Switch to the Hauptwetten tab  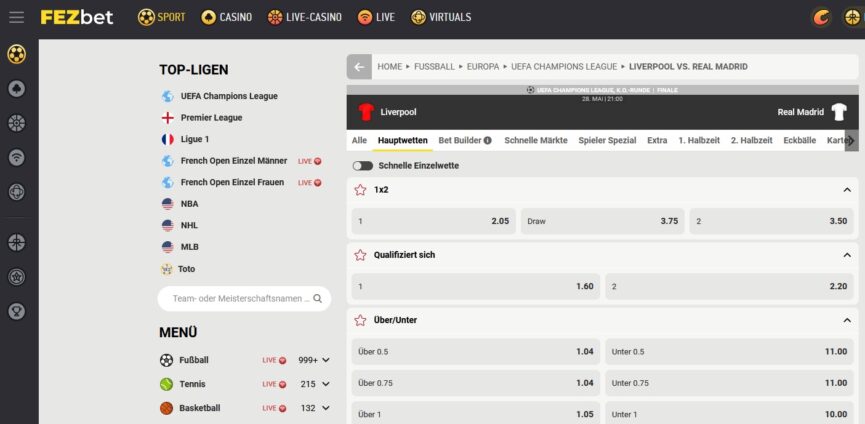[403, 141]
